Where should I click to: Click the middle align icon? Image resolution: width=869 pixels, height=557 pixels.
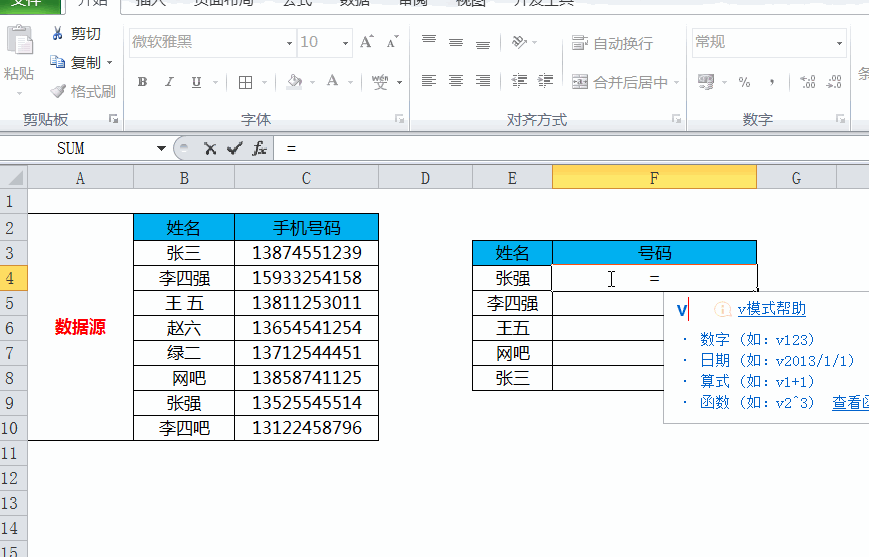[x=456, y=42]
